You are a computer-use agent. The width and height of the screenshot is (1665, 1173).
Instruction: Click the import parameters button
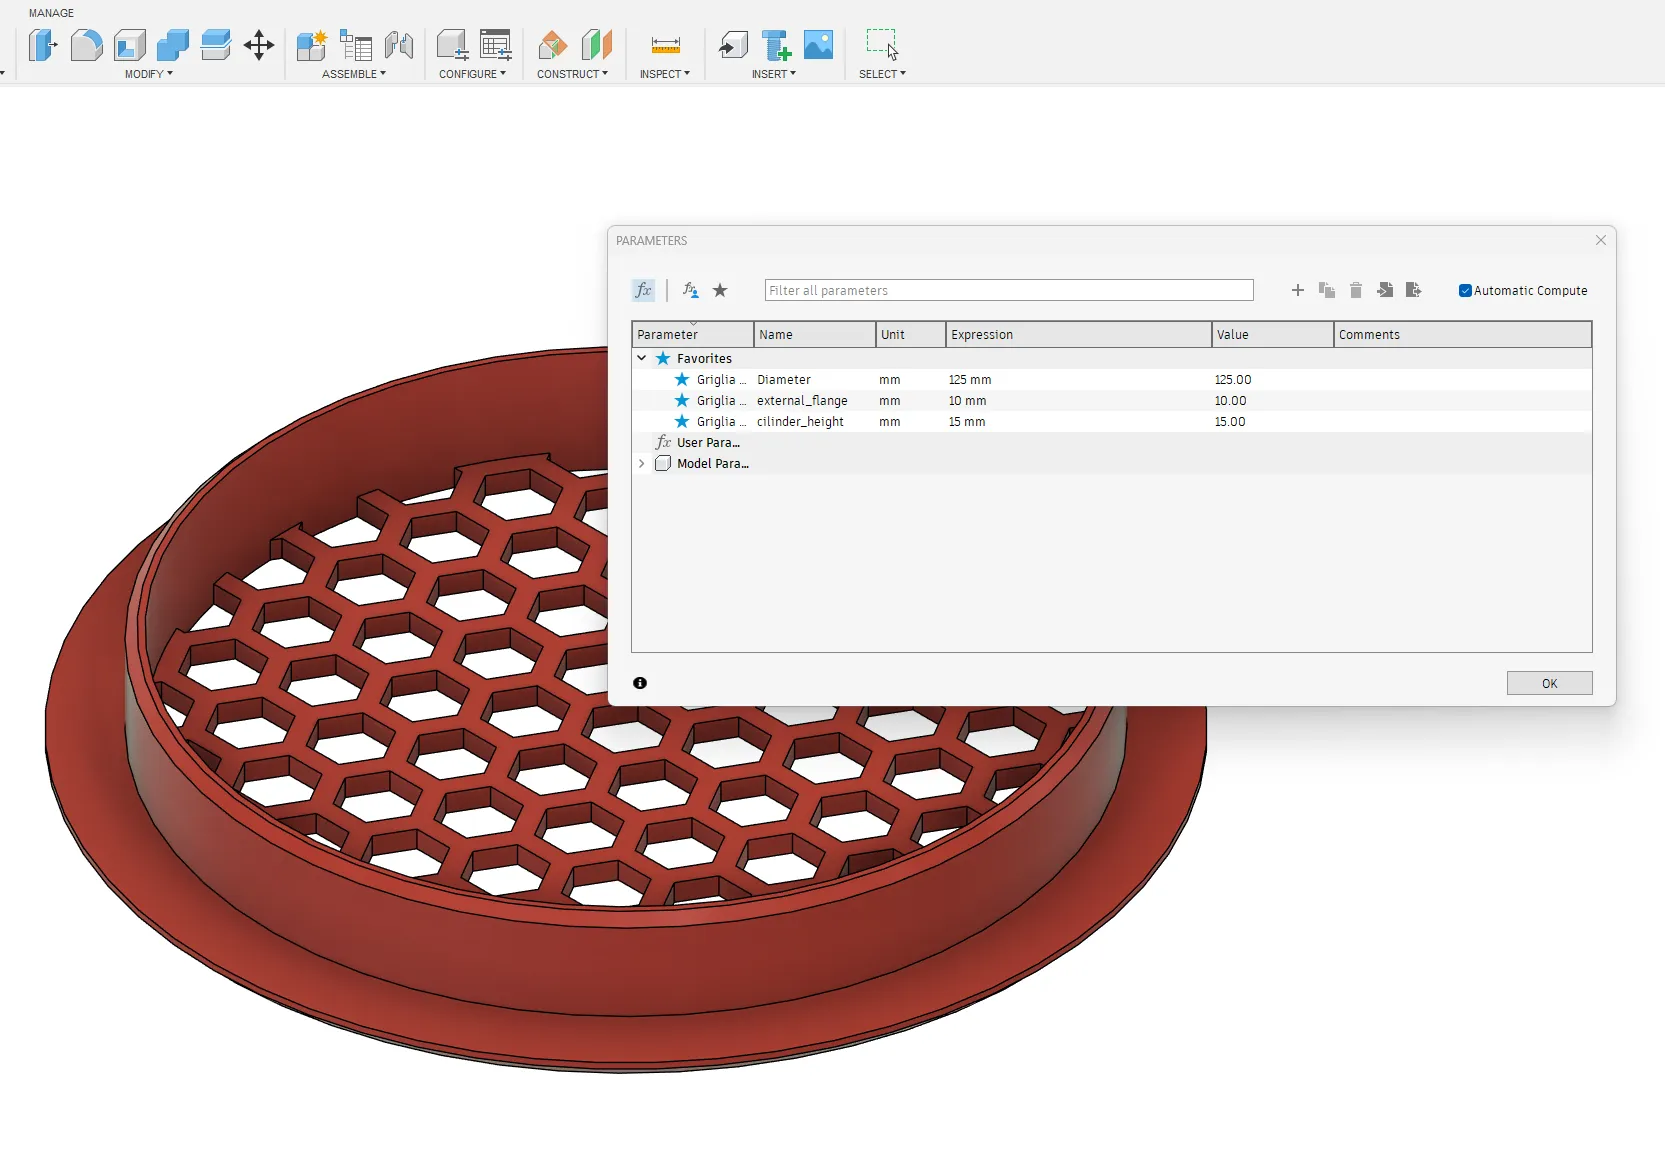point(1385,290)
